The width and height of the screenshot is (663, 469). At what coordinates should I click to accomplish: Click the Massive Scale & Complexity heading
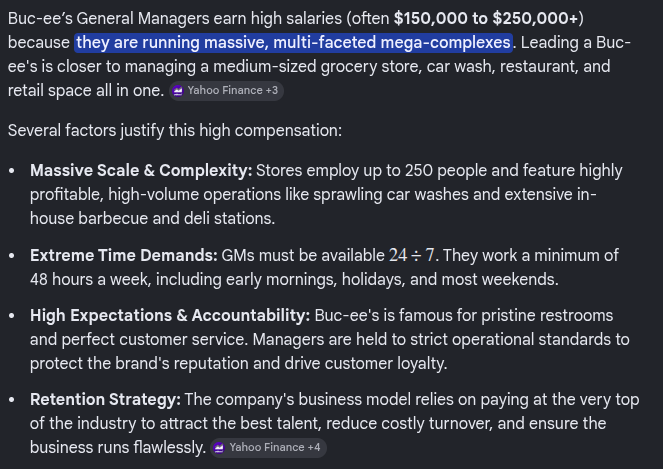pos(141,170)
